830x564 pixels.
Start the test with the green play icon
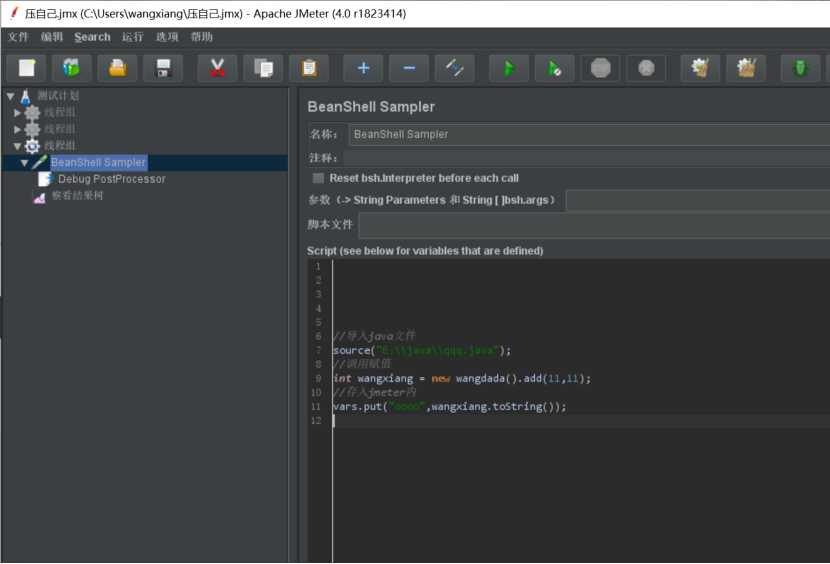pos(509,68)
